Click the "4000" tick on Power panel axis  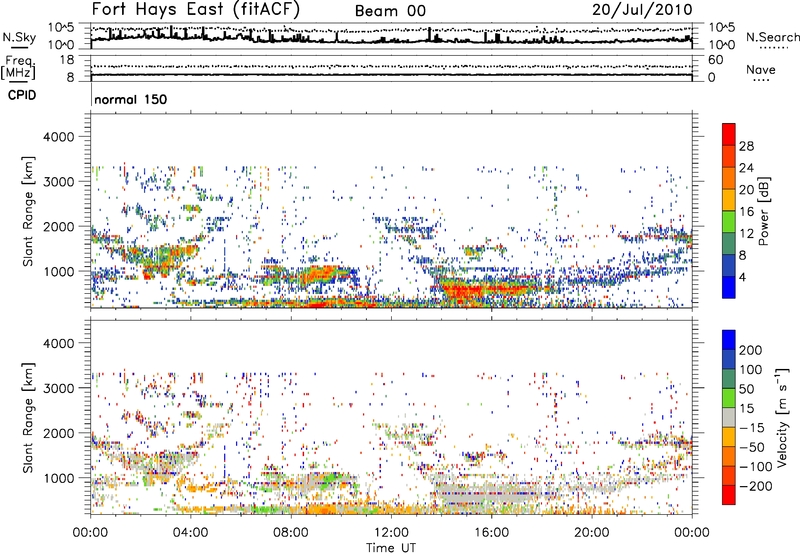[x=59, y=137]
